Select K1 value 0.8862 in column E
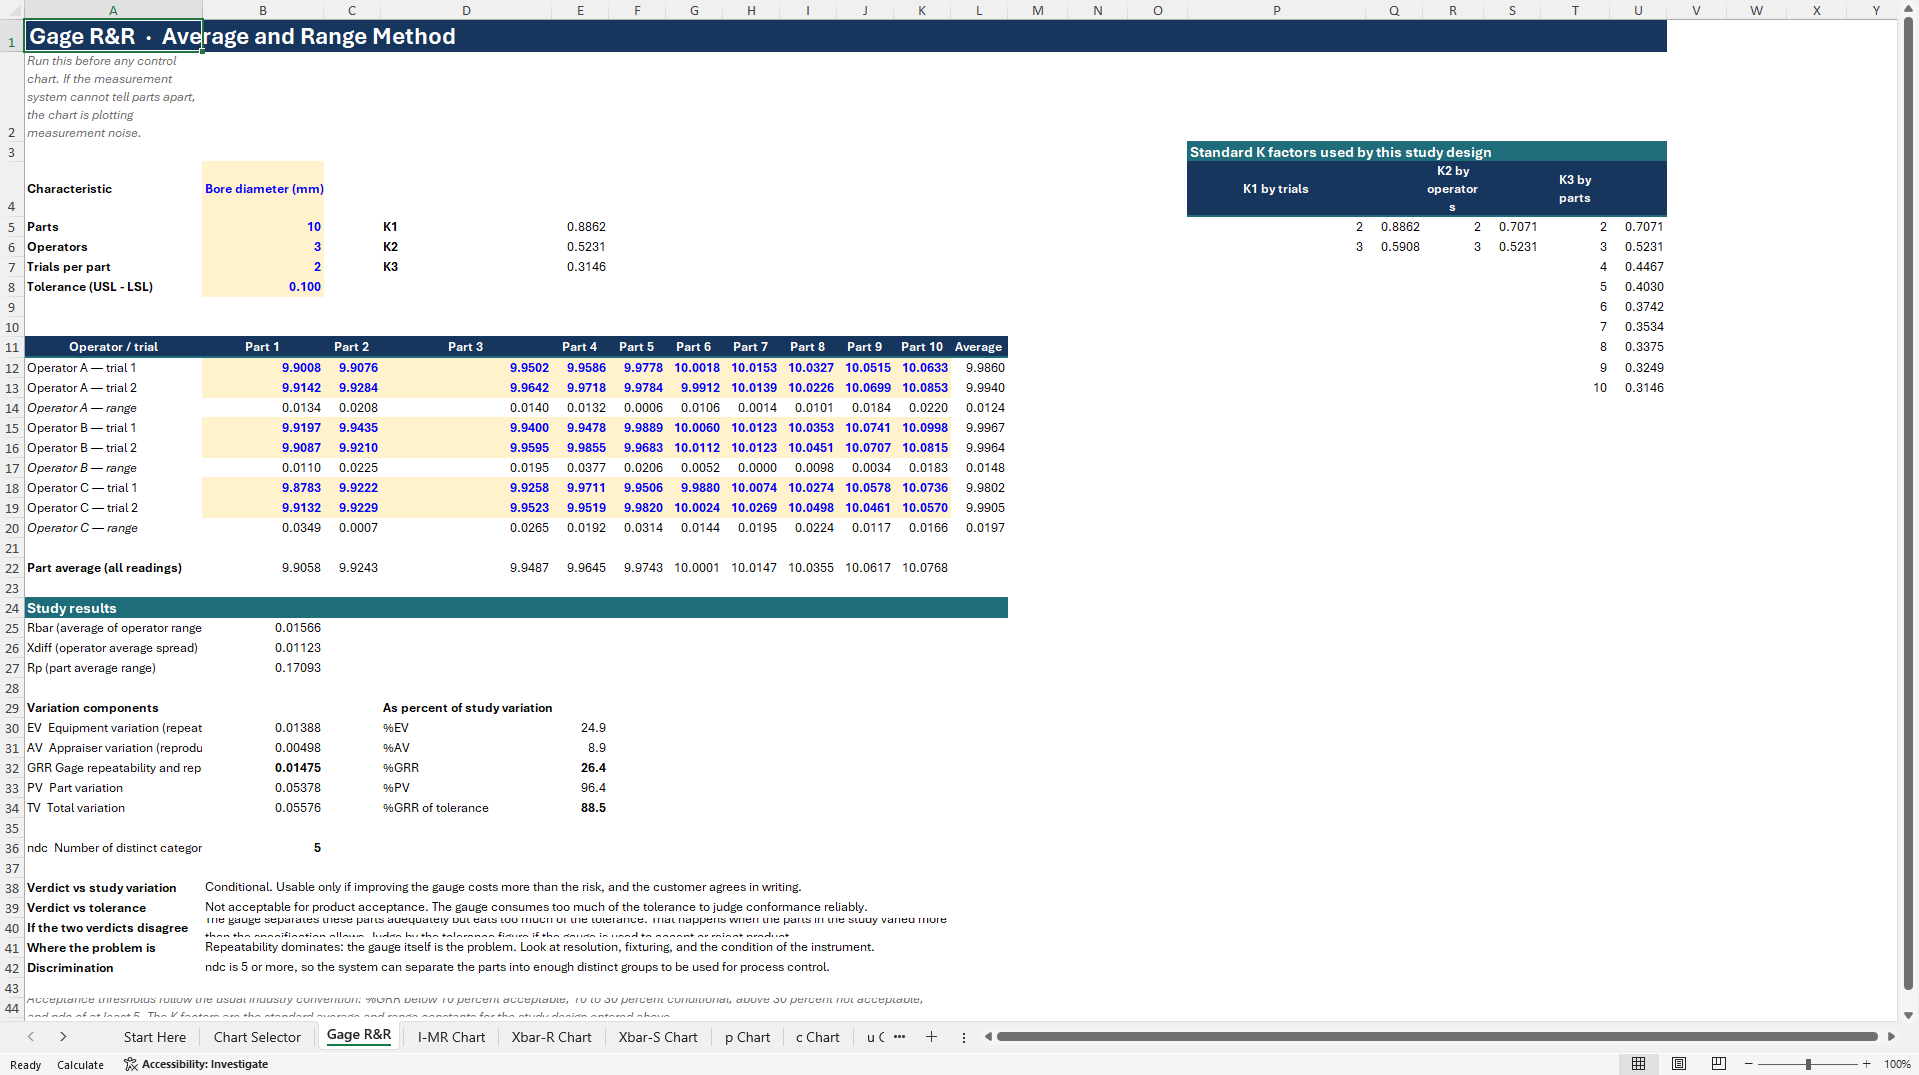1919x1075 pixels. coord(580,227)
